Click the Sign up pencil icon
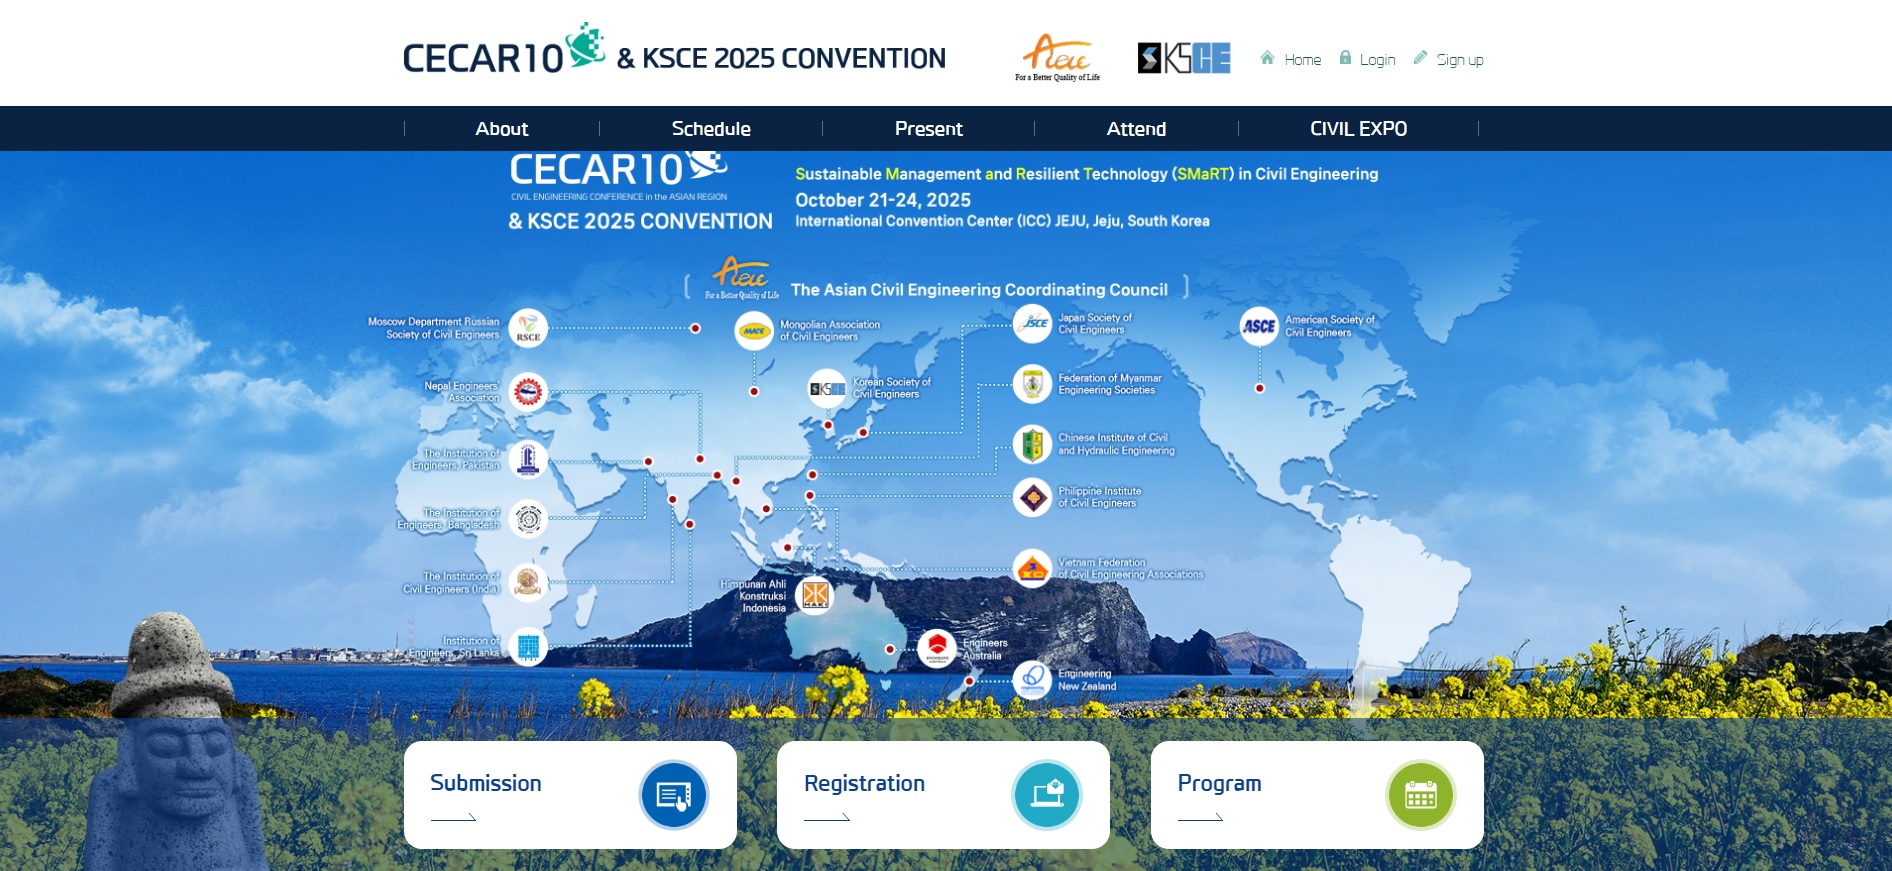 pos(1420,58)
